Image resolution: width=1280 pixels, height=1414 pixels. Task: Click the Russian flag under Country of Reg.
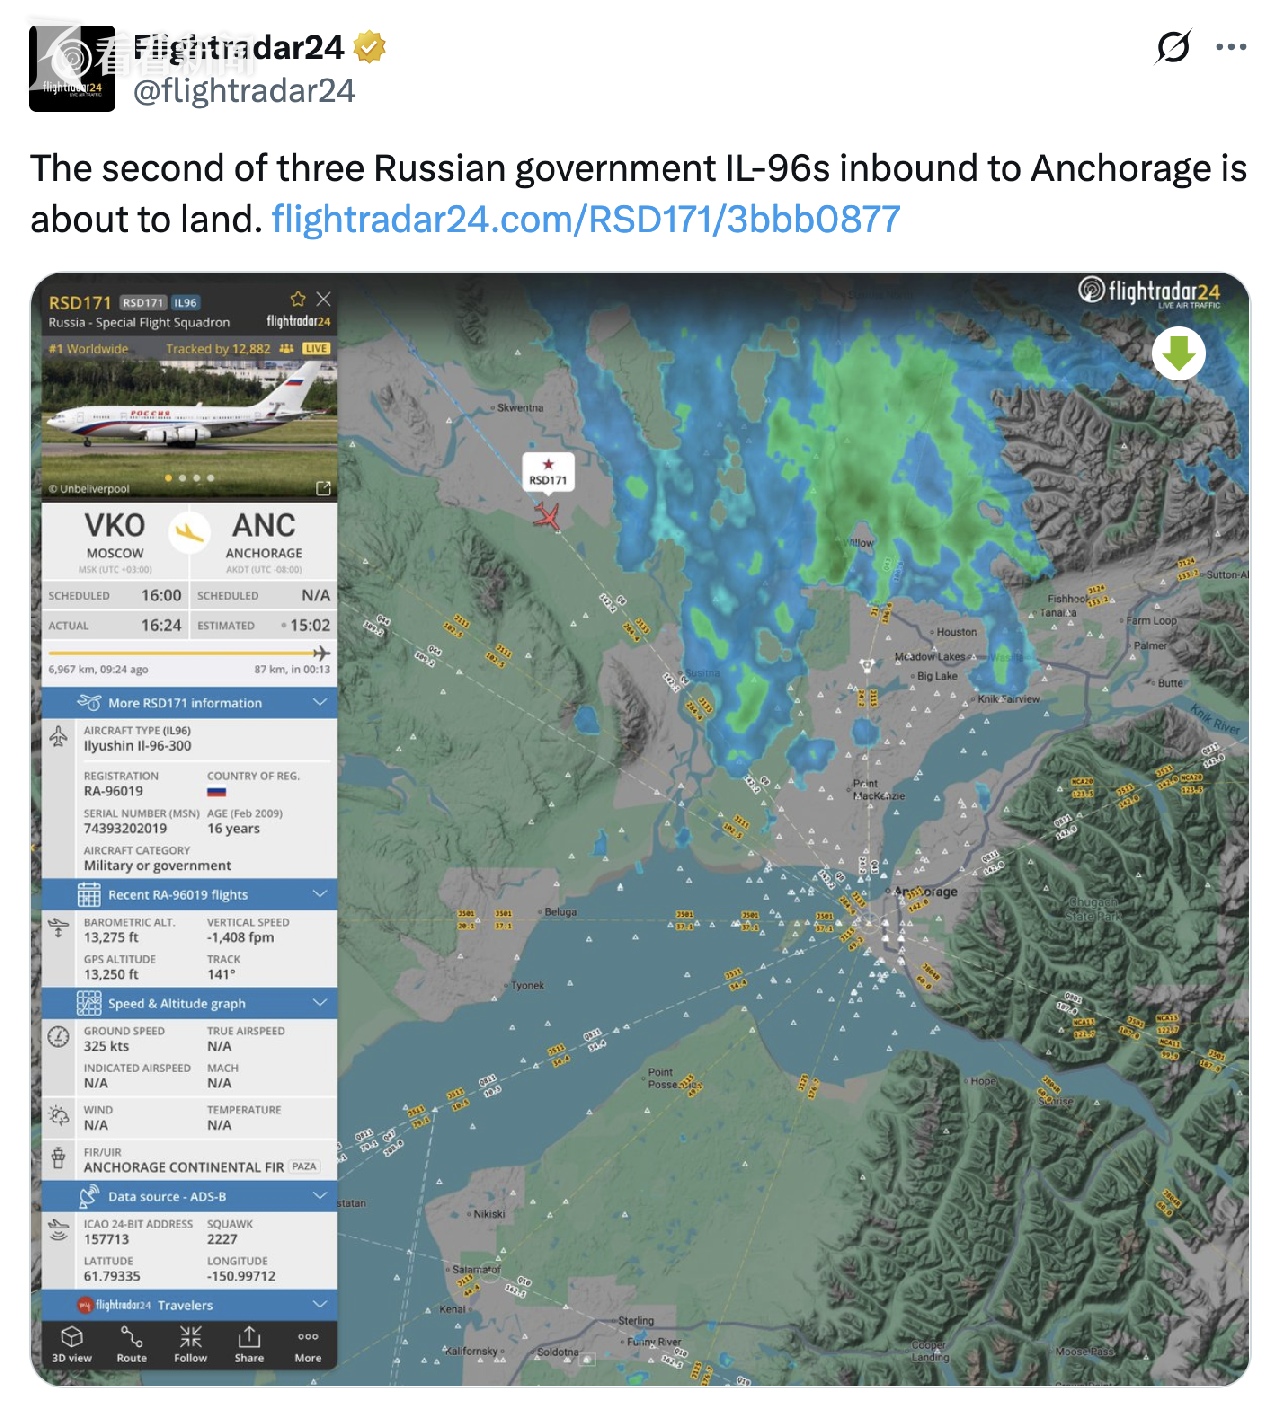216,792
